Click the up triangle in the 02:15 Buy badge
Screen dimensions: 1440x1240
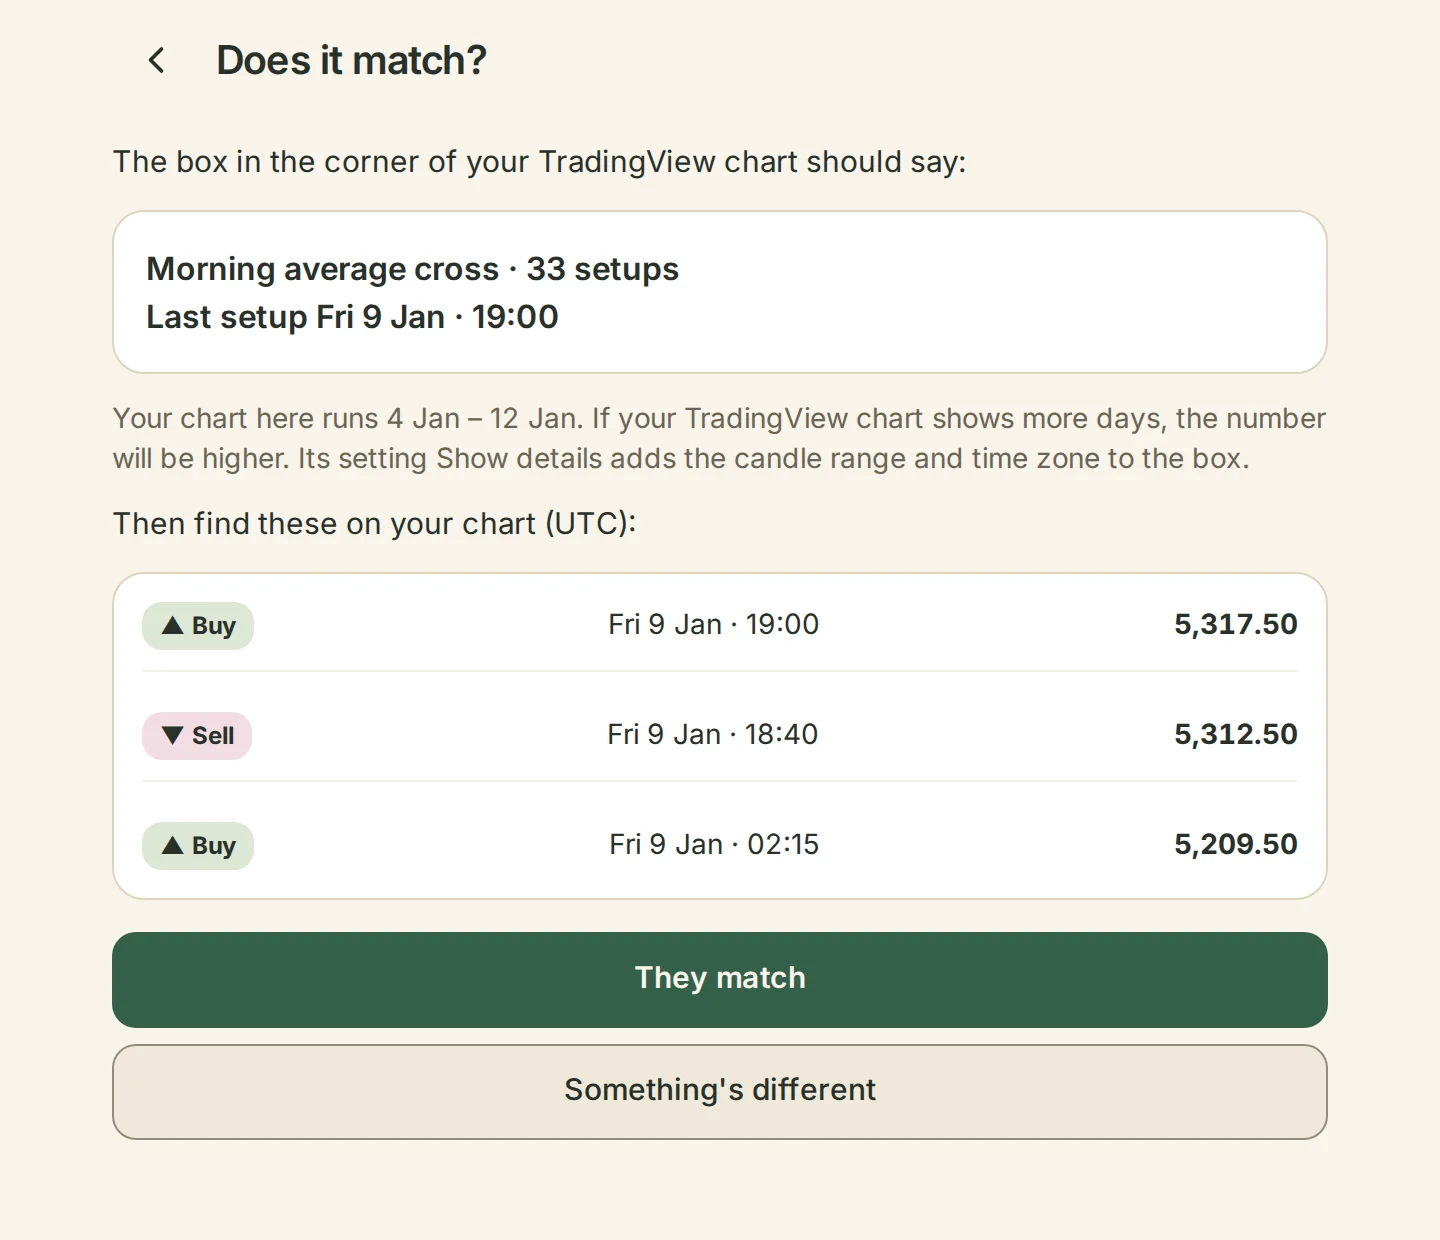(173, 845)
